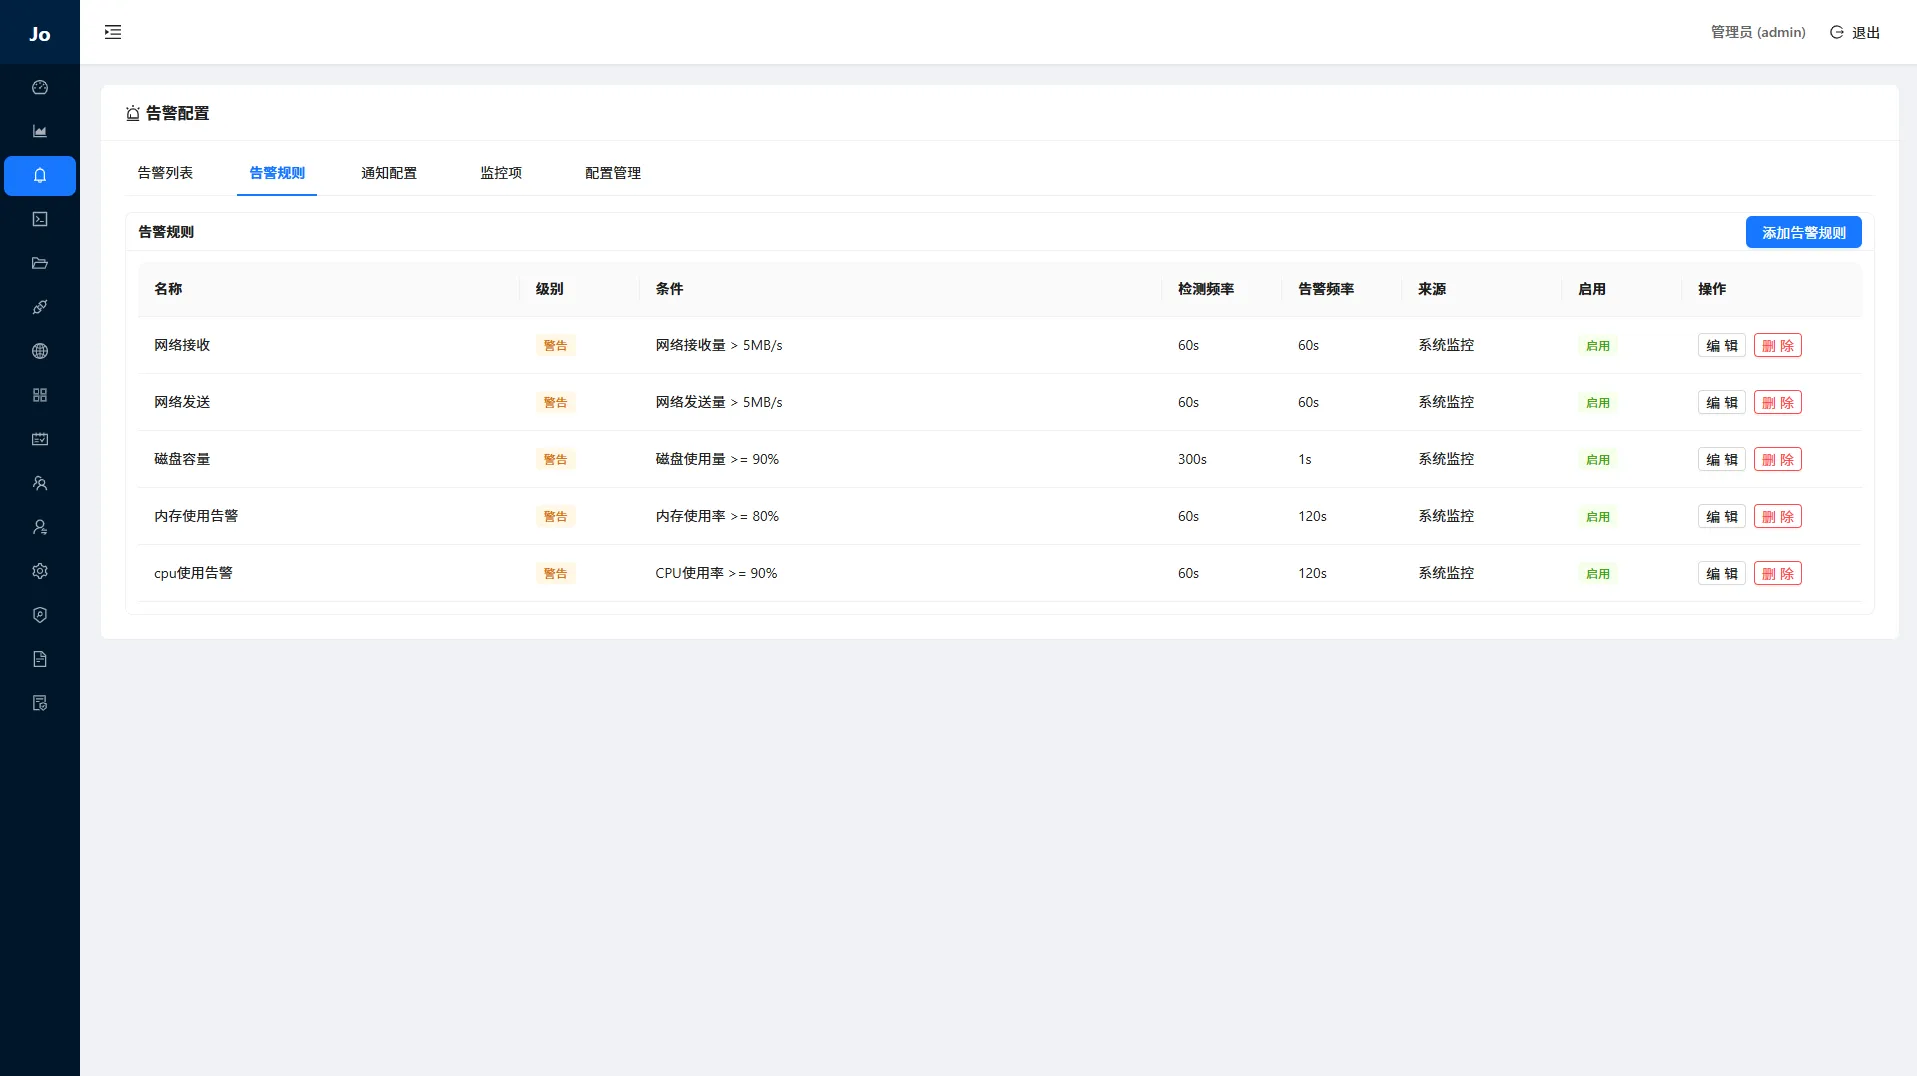The height and width of the screenshot is (1076, 1917).
Task: Click the 启用 status tag for cpu使用告警
Action: 1597,574
